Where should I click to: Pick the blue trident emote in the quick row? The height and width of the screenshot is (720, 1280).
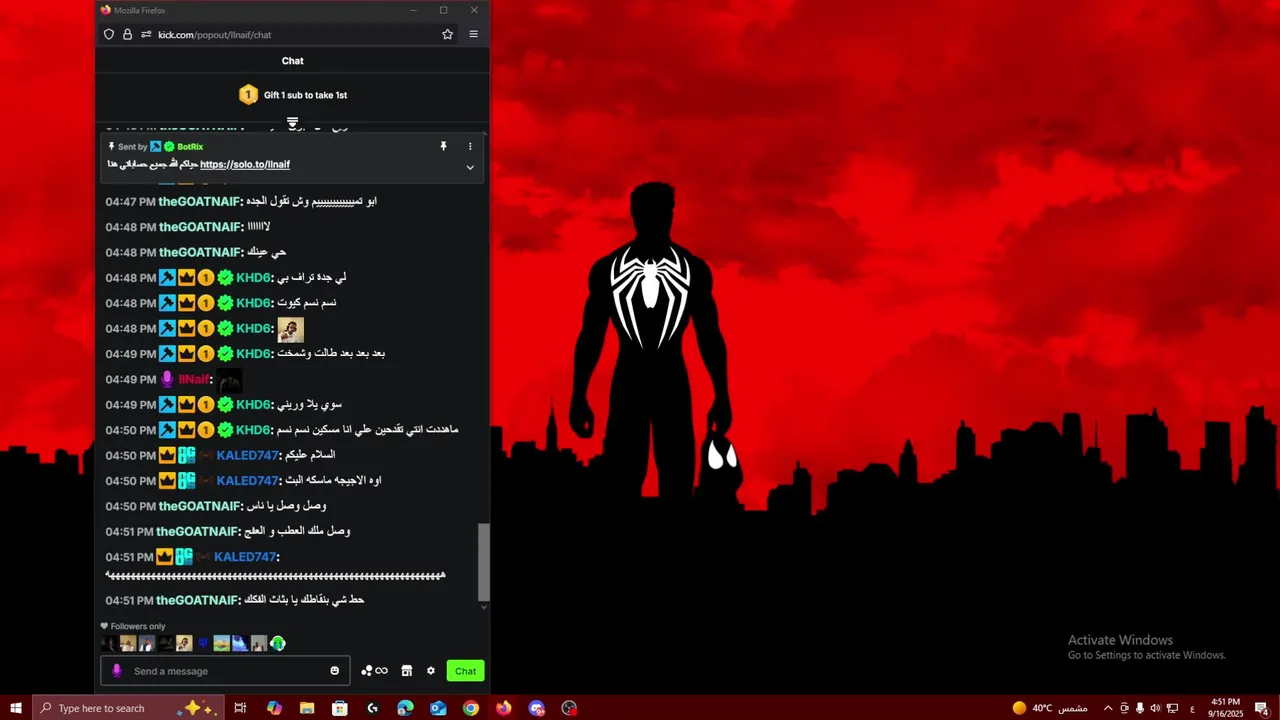203,644
